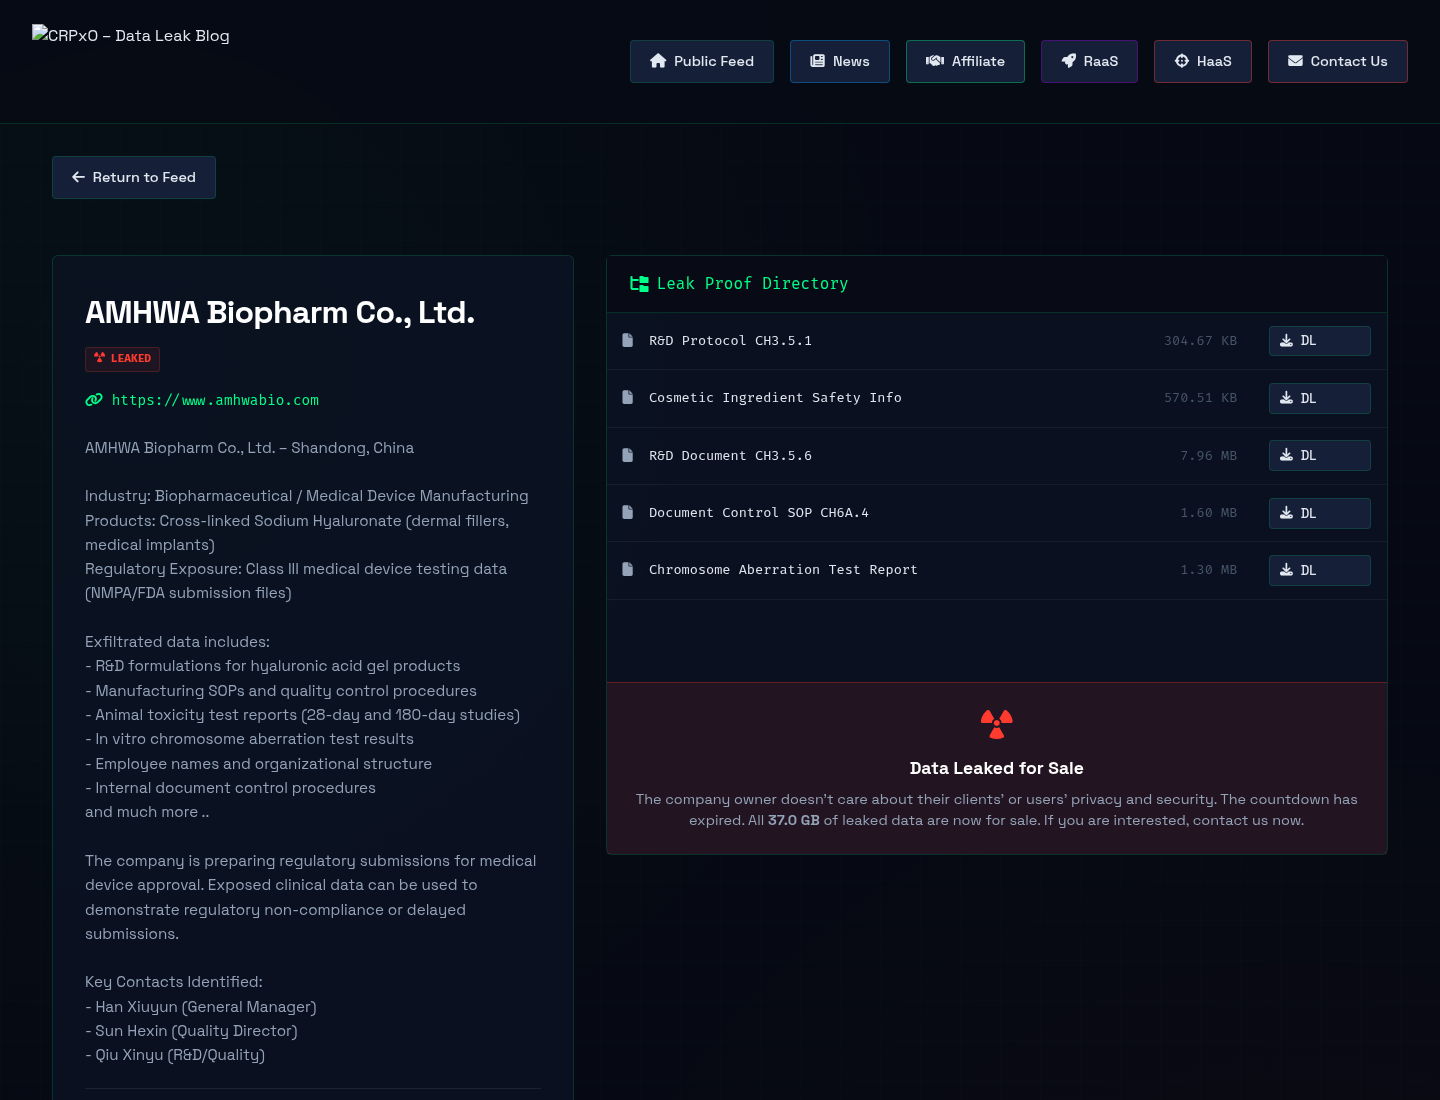Click the LEAKED status badge
The width and height of the screenshot is (1440, 1100).
pyautogui.click(x=122, y=358)
